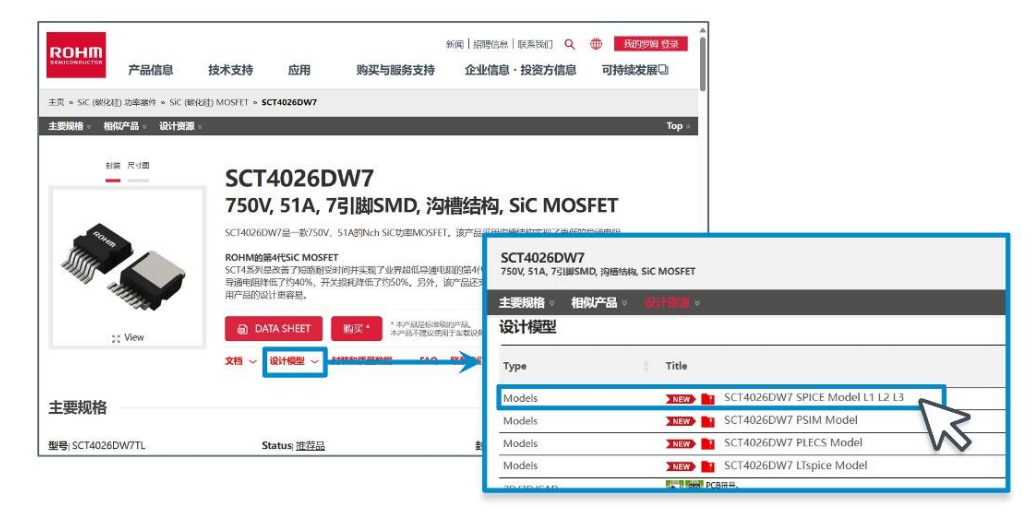The image size is (1035, 514).
Task: Open 企业信息·投资方信息 menu
Action: coord(520,70)
